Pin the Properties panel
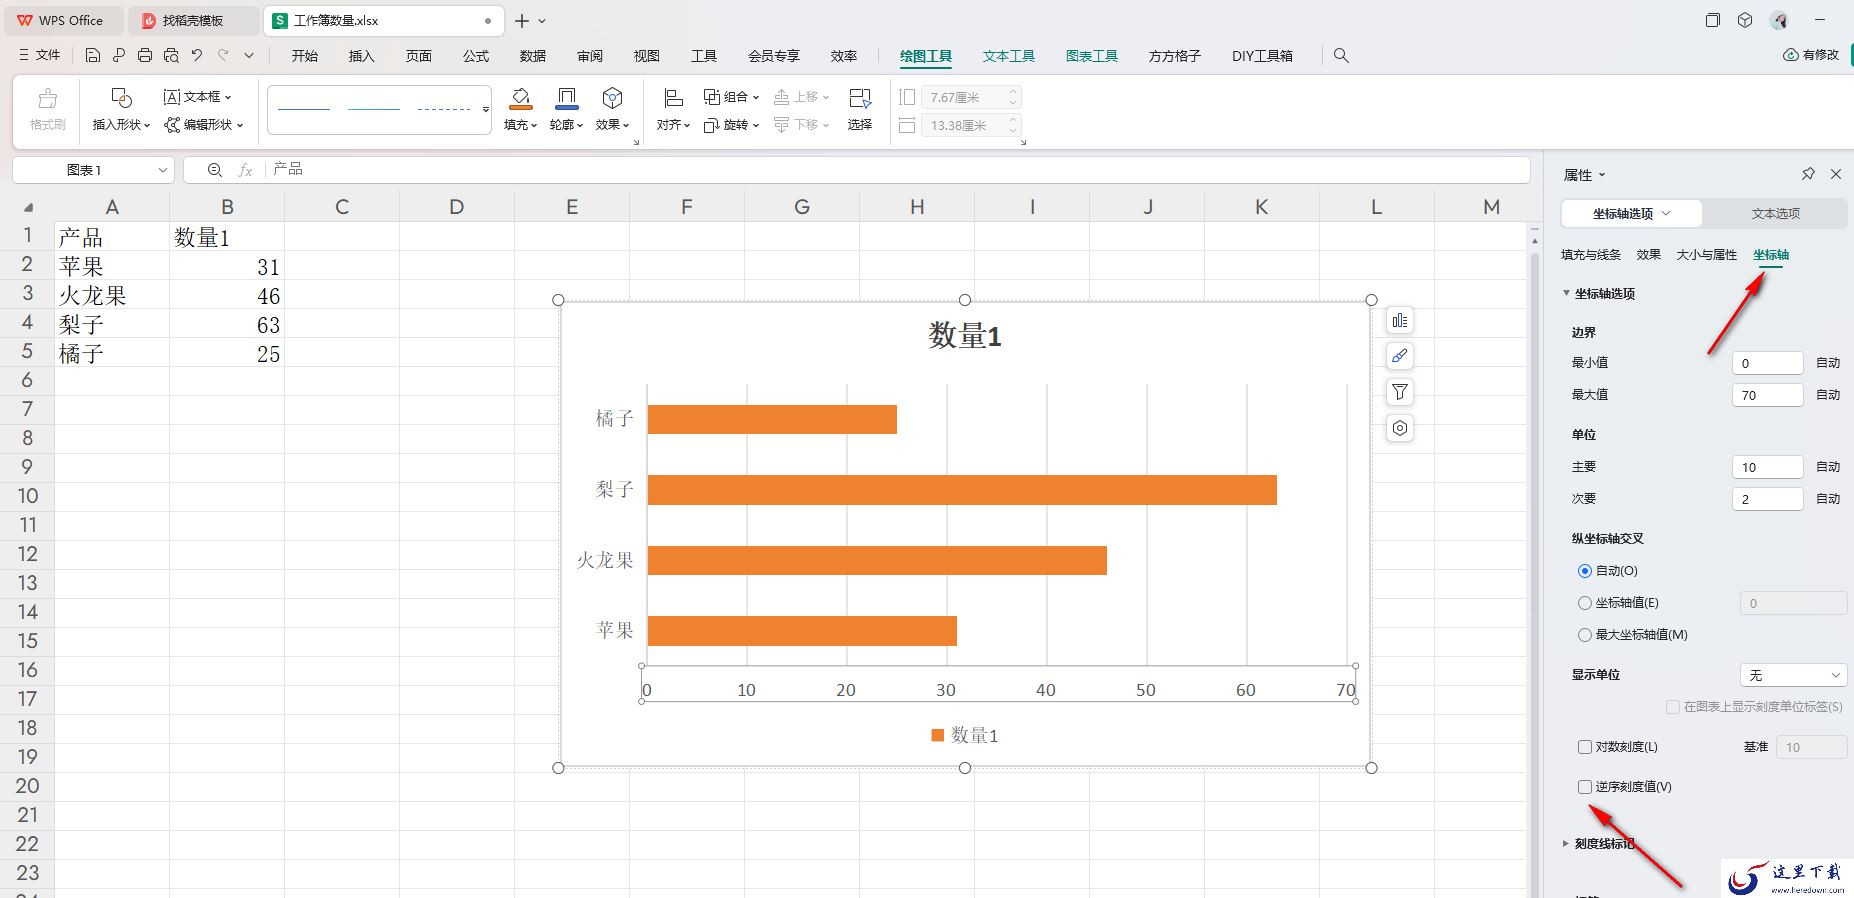Screen dimensions: 1854x898 point(1808,174)
